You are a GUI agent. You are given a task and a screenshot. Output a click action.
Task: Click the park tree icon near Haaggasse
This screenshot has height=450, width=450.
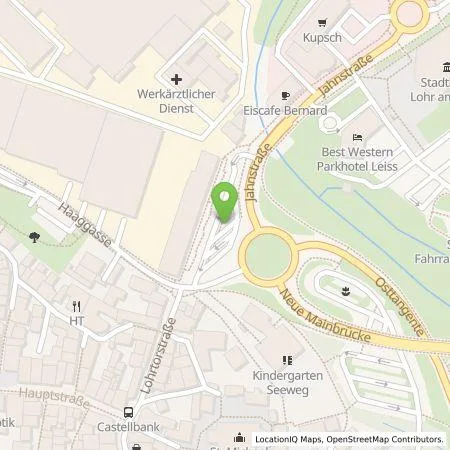click(x=34, y=237)
